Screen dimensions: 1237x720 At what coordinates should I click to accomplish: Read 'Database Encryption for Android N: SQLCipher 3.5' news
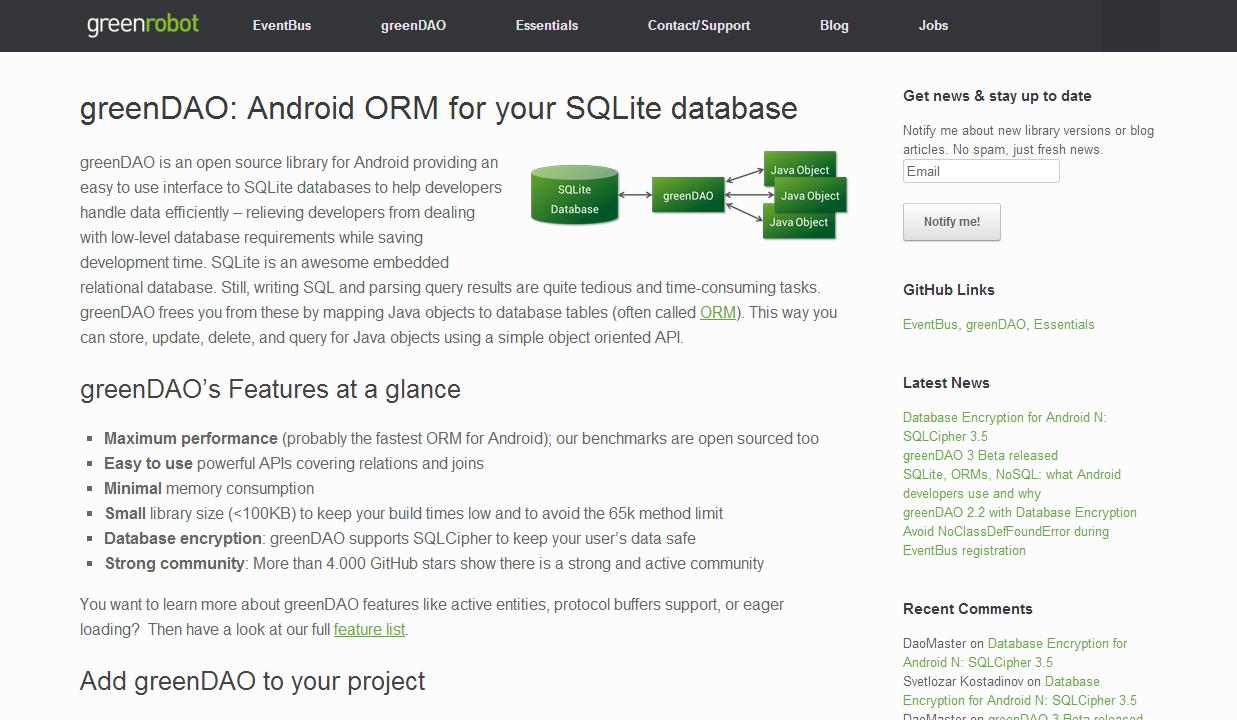point(1005,426)
